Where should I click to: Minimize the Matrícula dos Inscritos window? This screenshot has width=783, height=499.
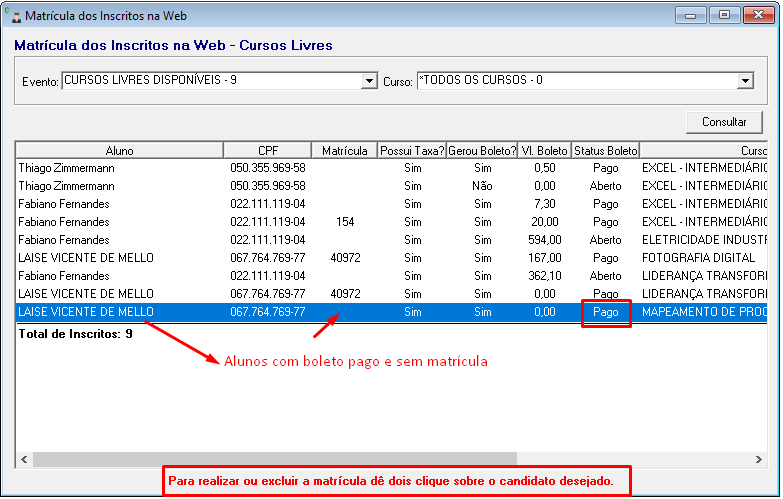691,15
